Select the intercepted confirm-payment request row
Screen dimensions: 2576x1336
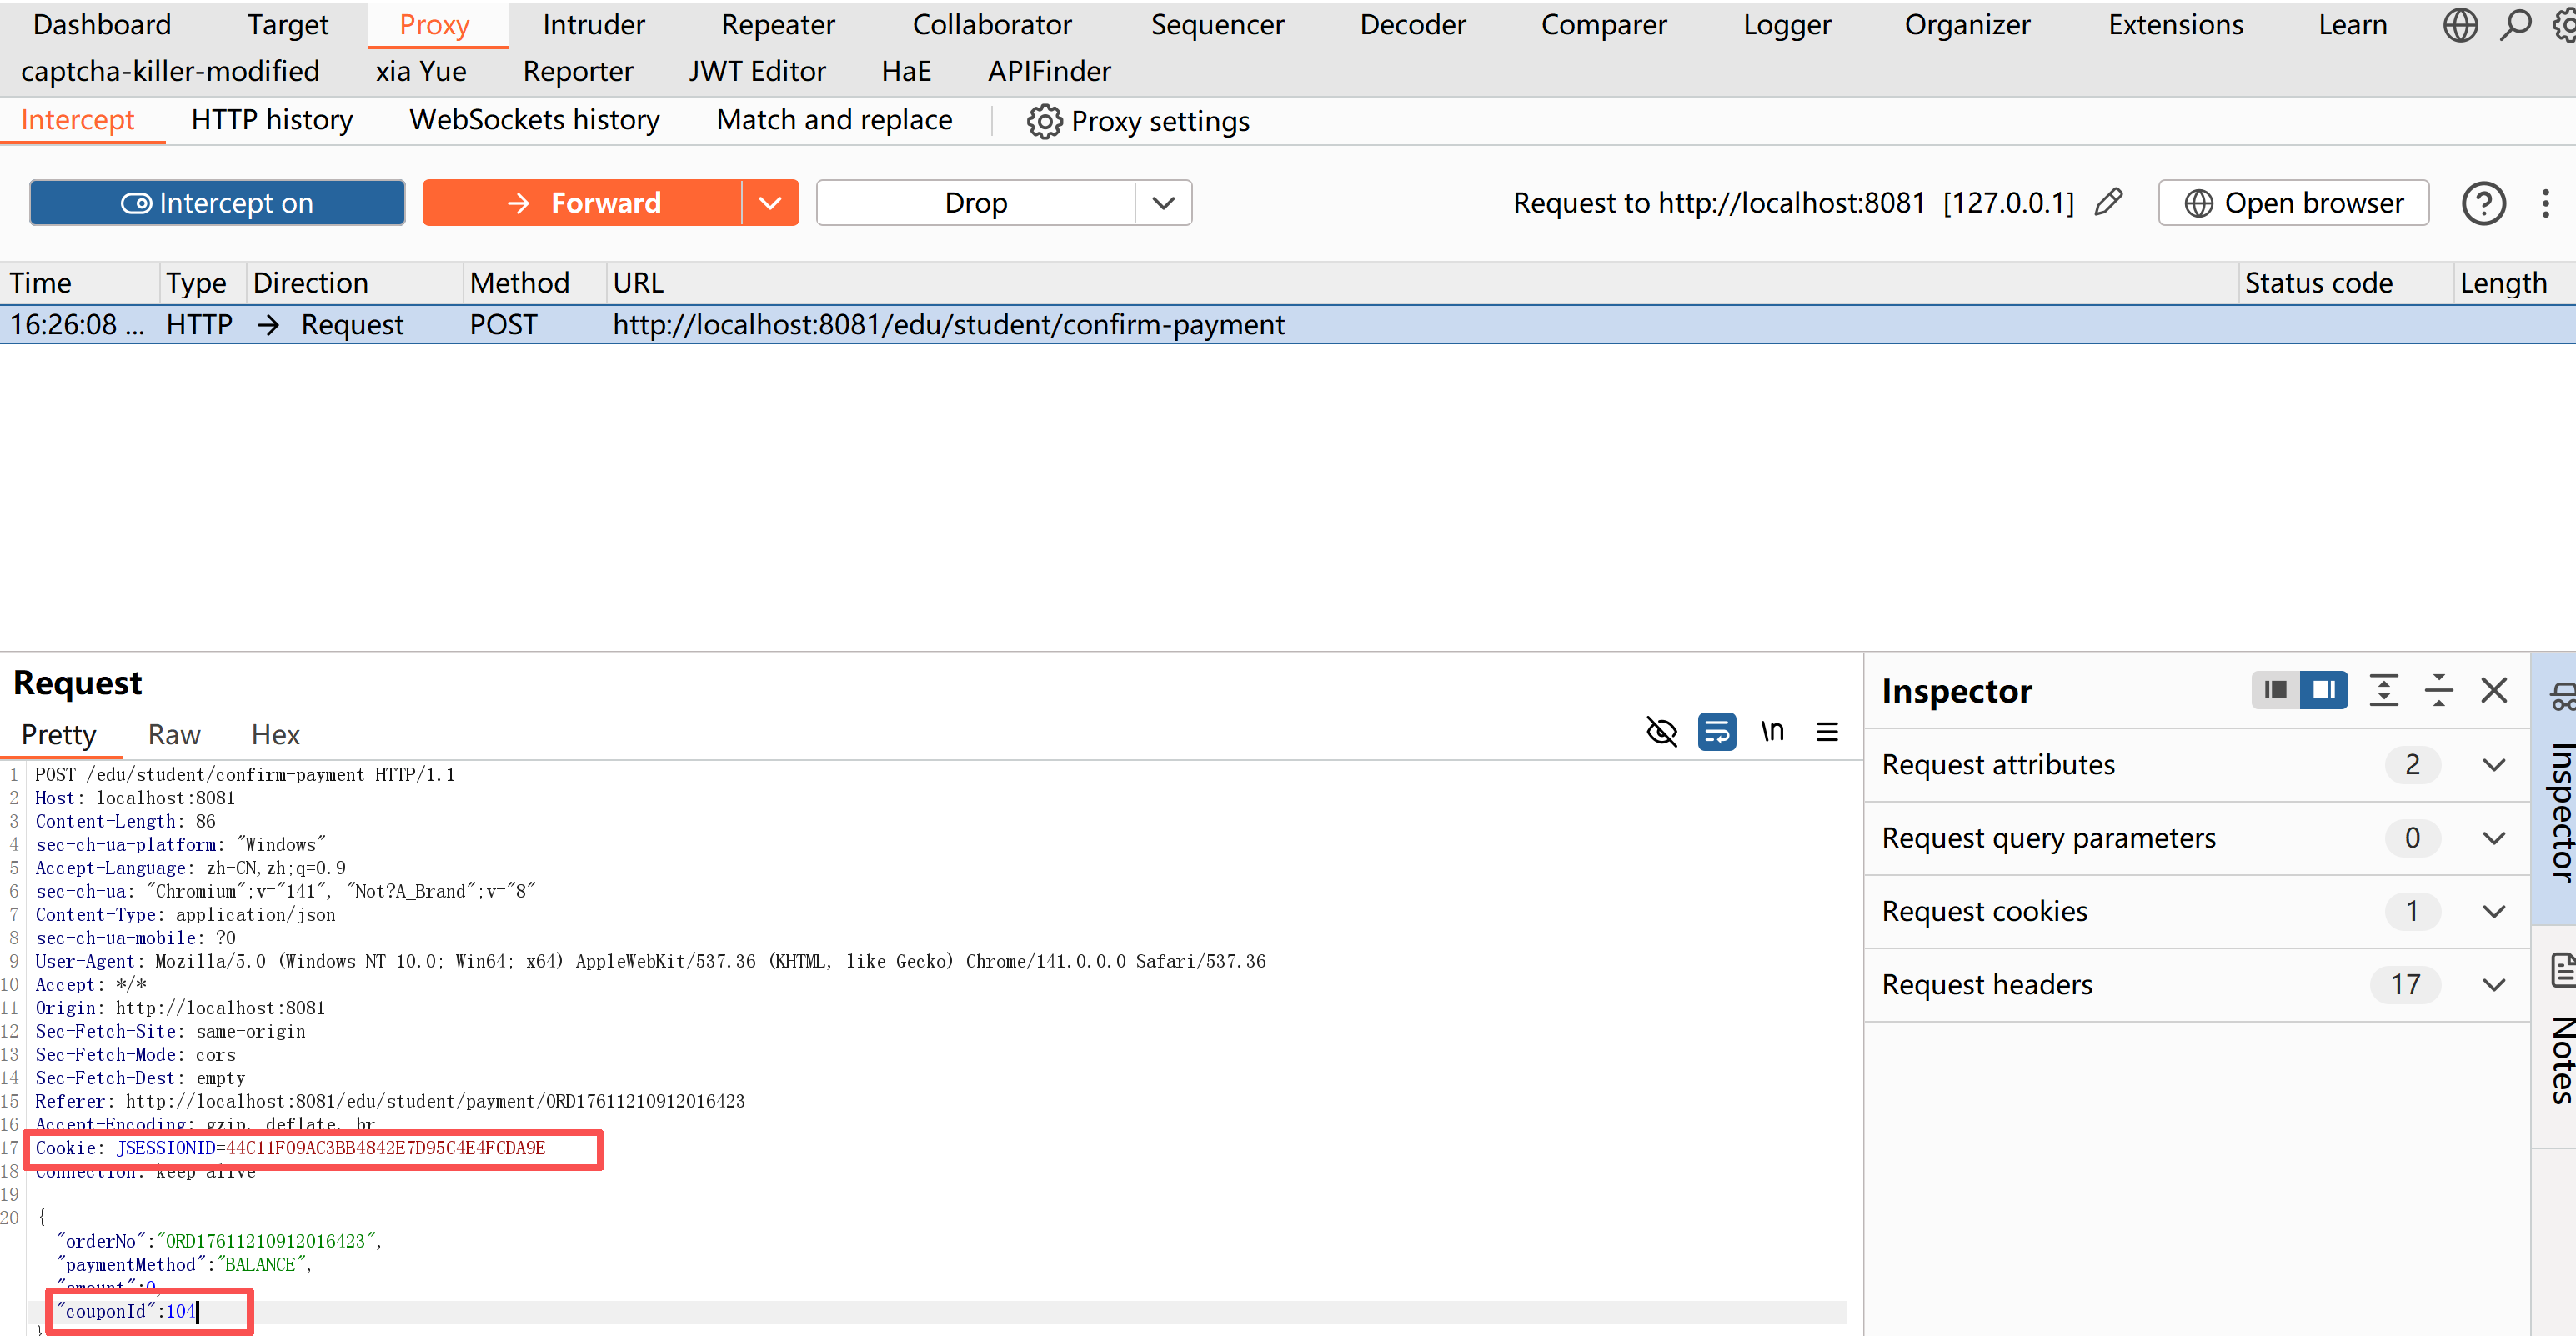(x=948, y=325)
